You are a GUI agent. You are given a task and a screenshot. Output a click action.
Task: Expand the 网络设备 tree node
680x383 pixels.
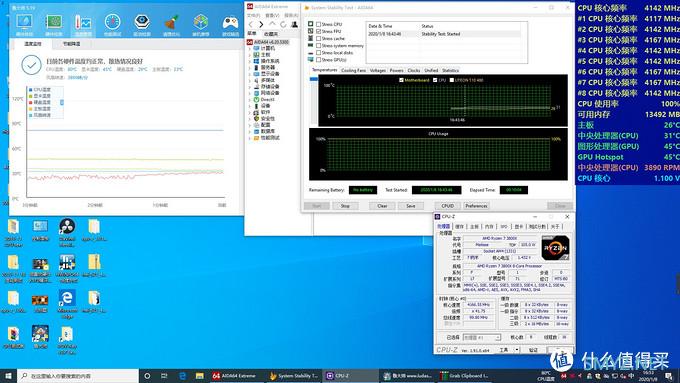[250, 93]
